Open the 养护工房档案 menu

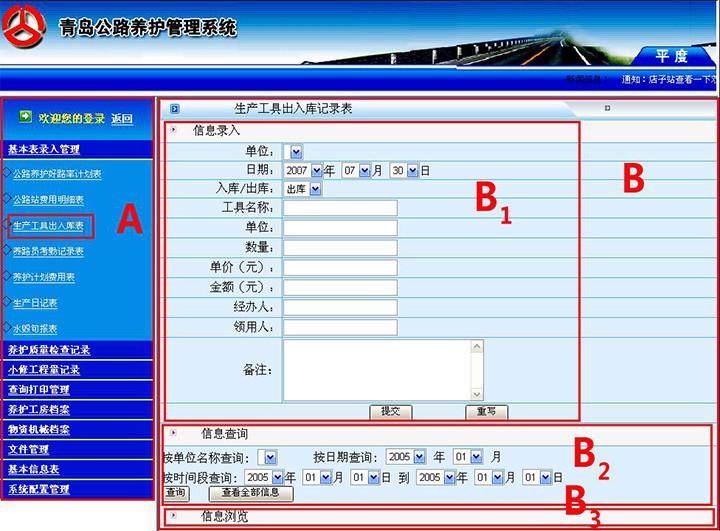[39, 410]
